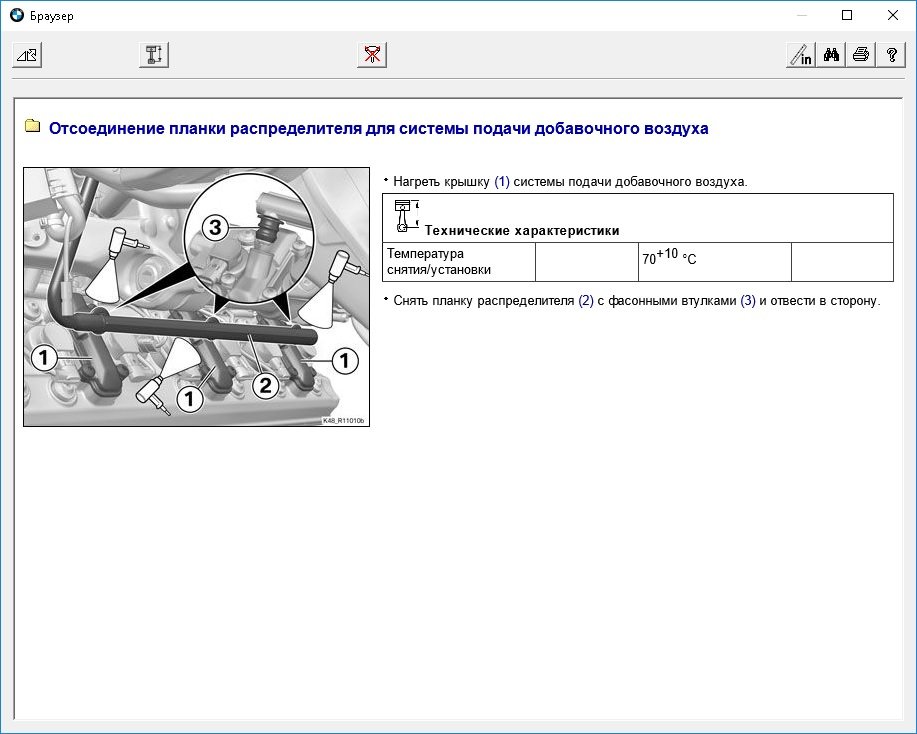The image size is (917, 734).
Task: Click the inch units conversion icon
Action: point(800,55)
